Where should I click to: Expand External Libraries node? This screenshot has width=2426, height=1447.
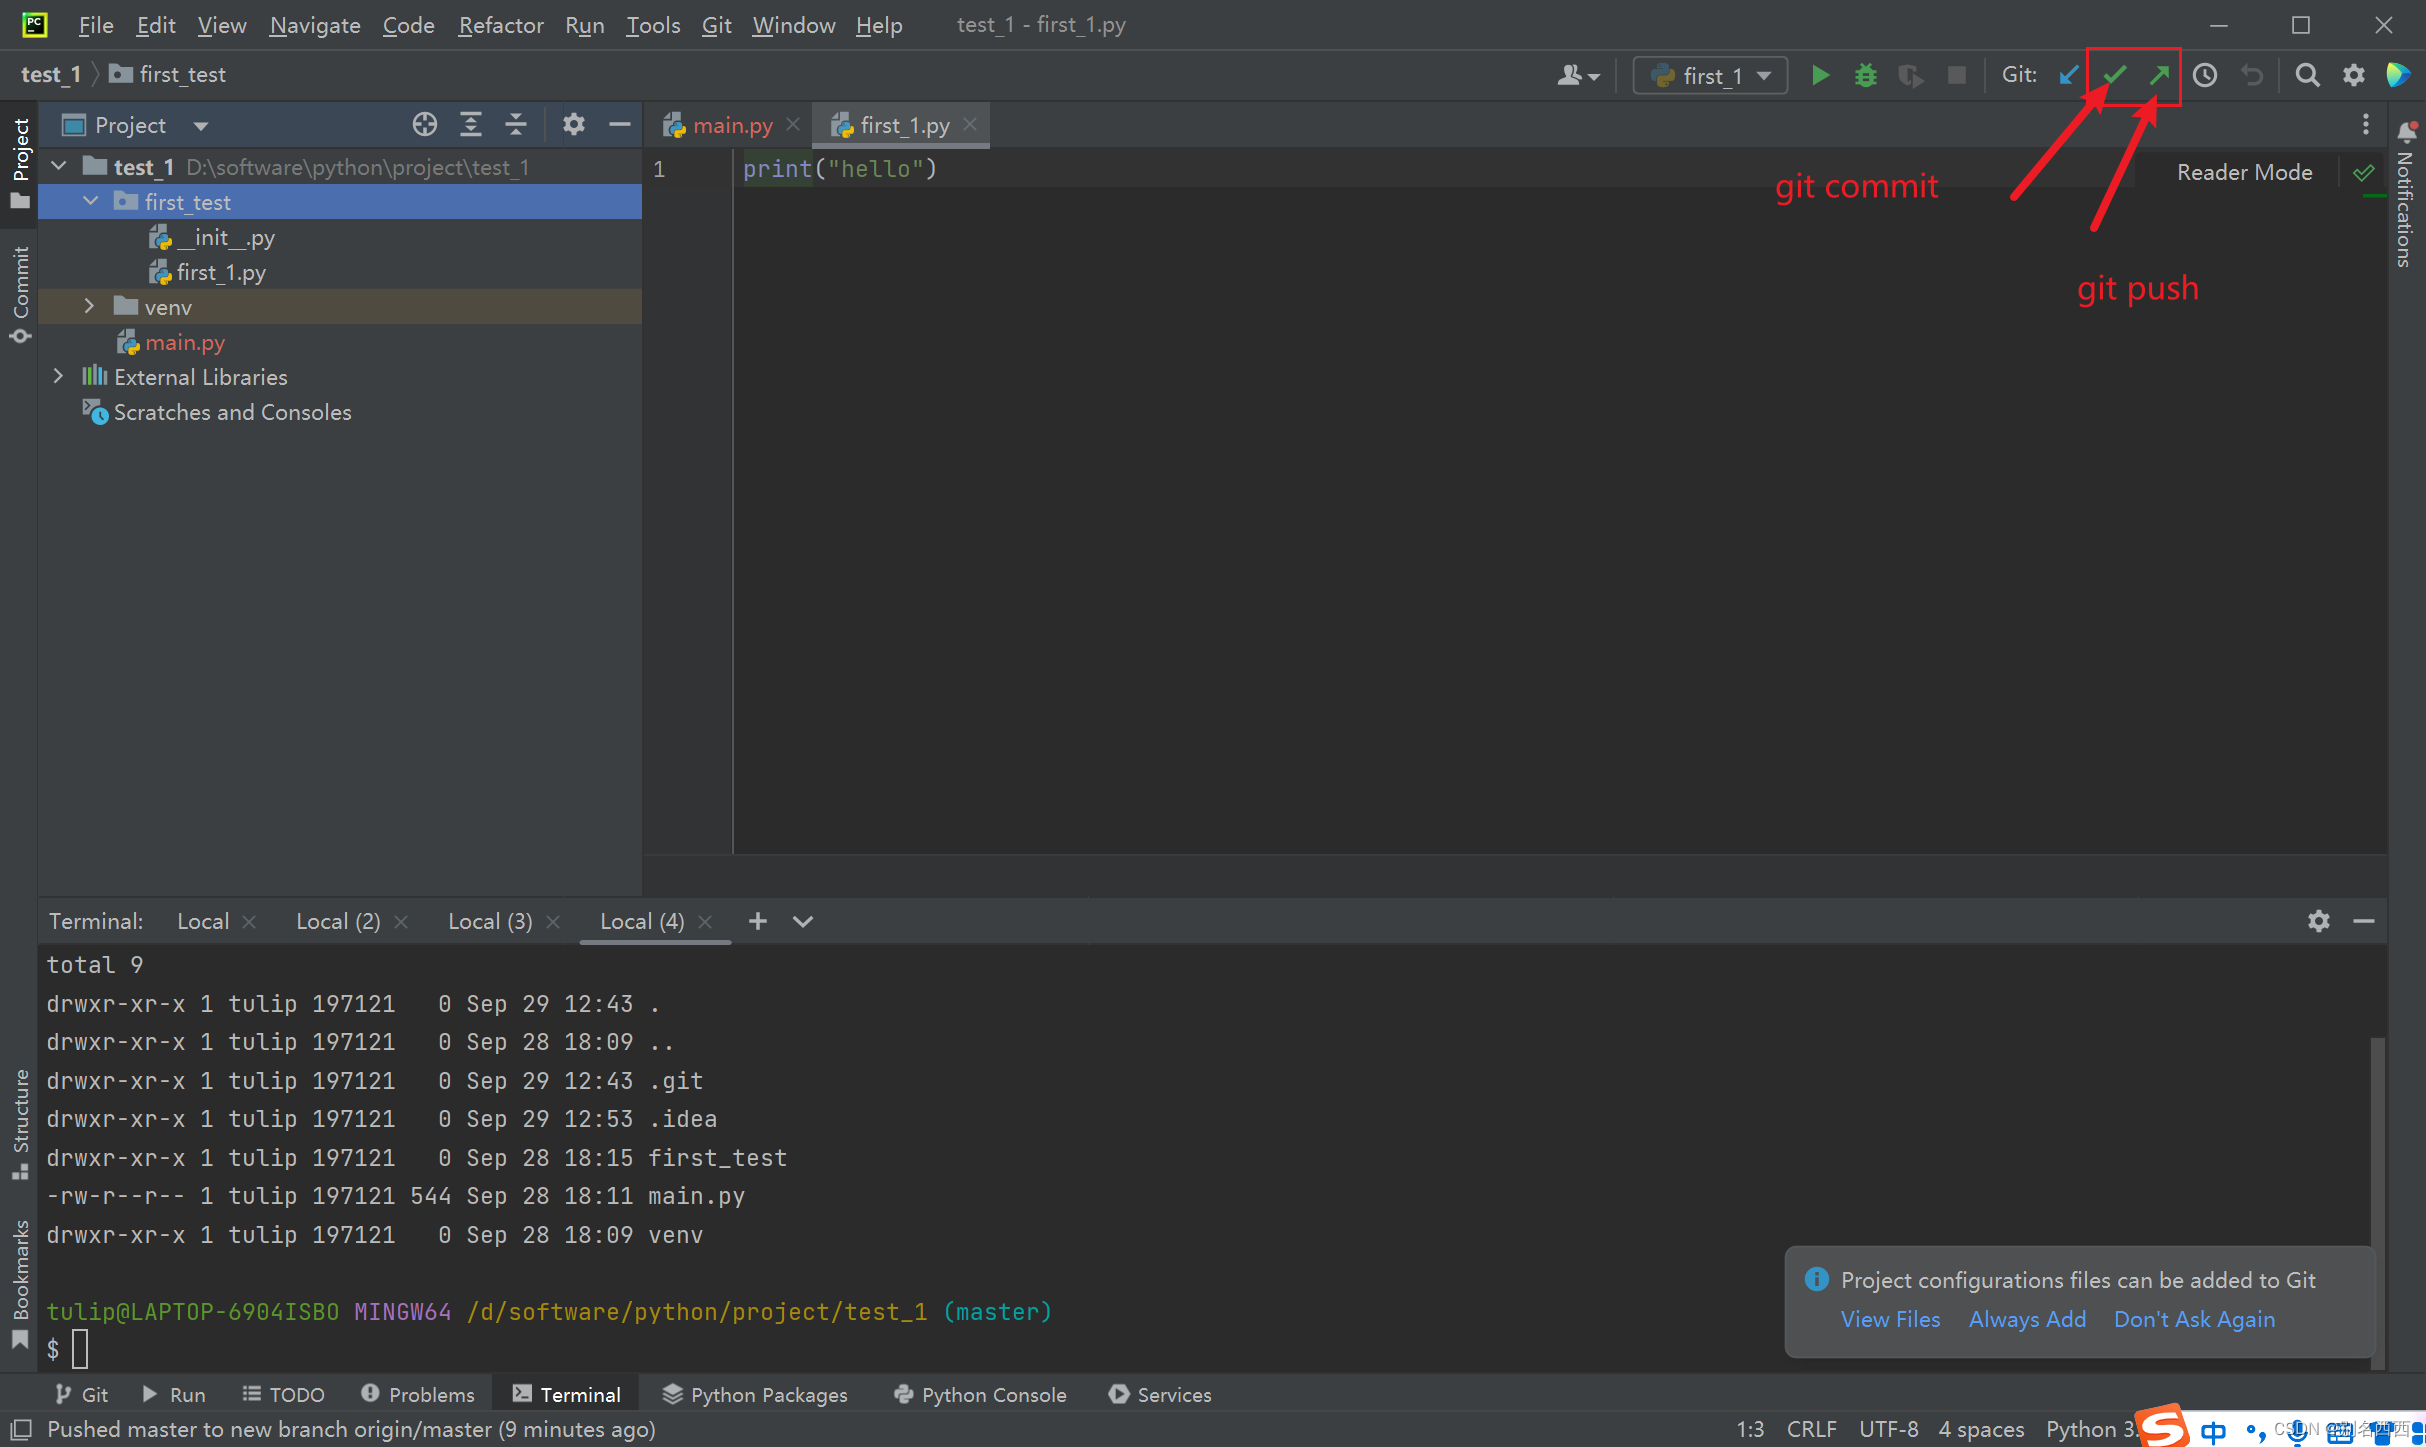(x=58, y=377)
